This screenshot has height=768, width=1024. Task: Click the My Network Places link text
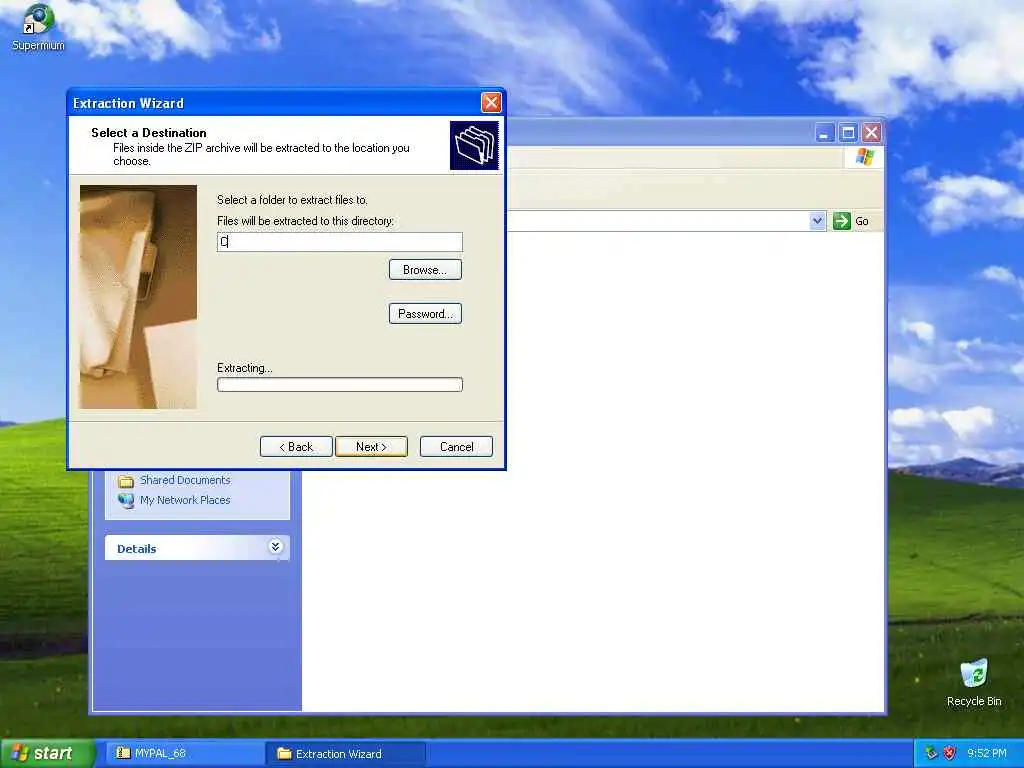click(185, 500)
